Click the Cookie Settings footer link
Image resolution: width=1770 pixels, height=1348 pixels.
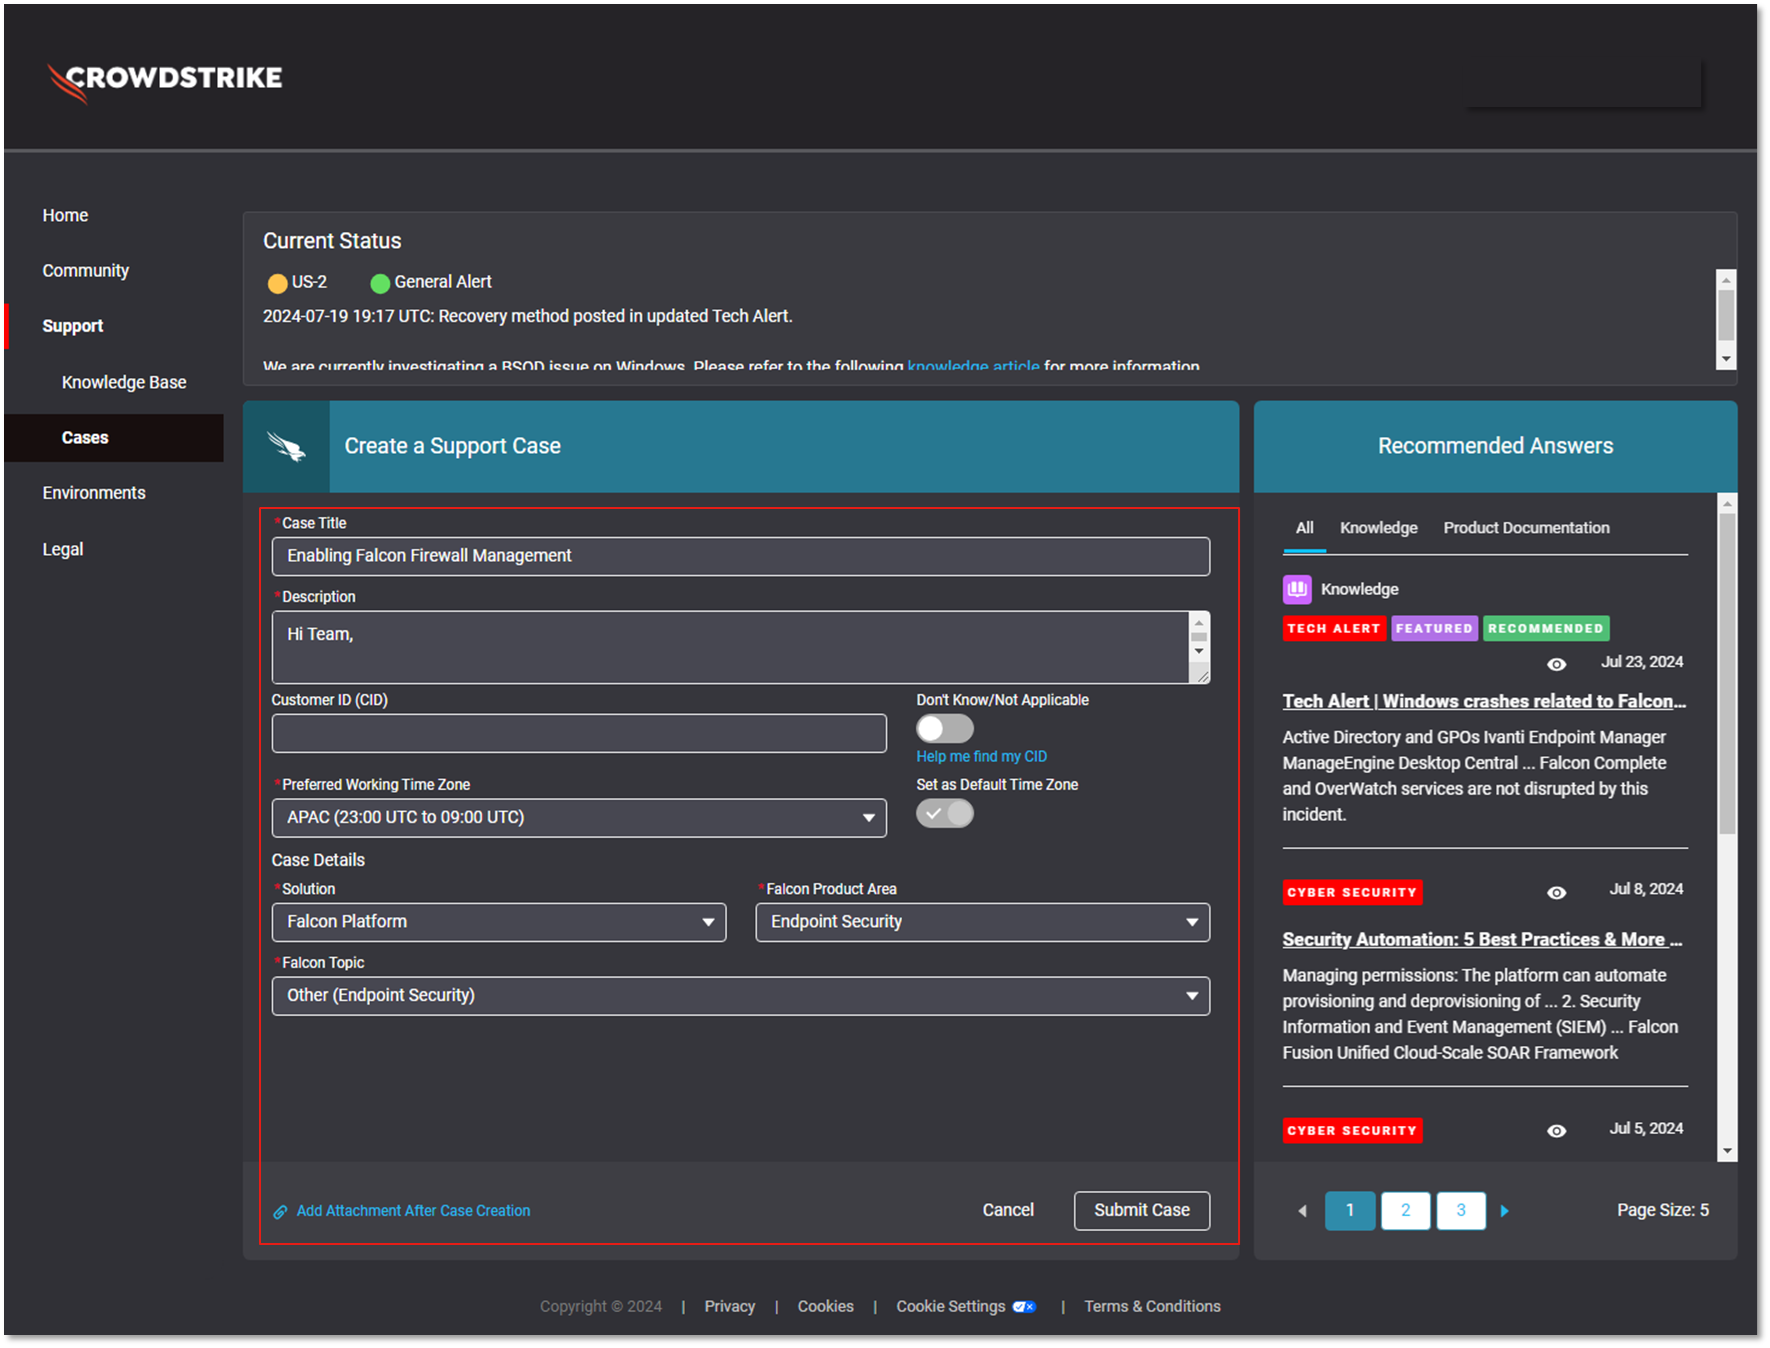(951, 1307)
